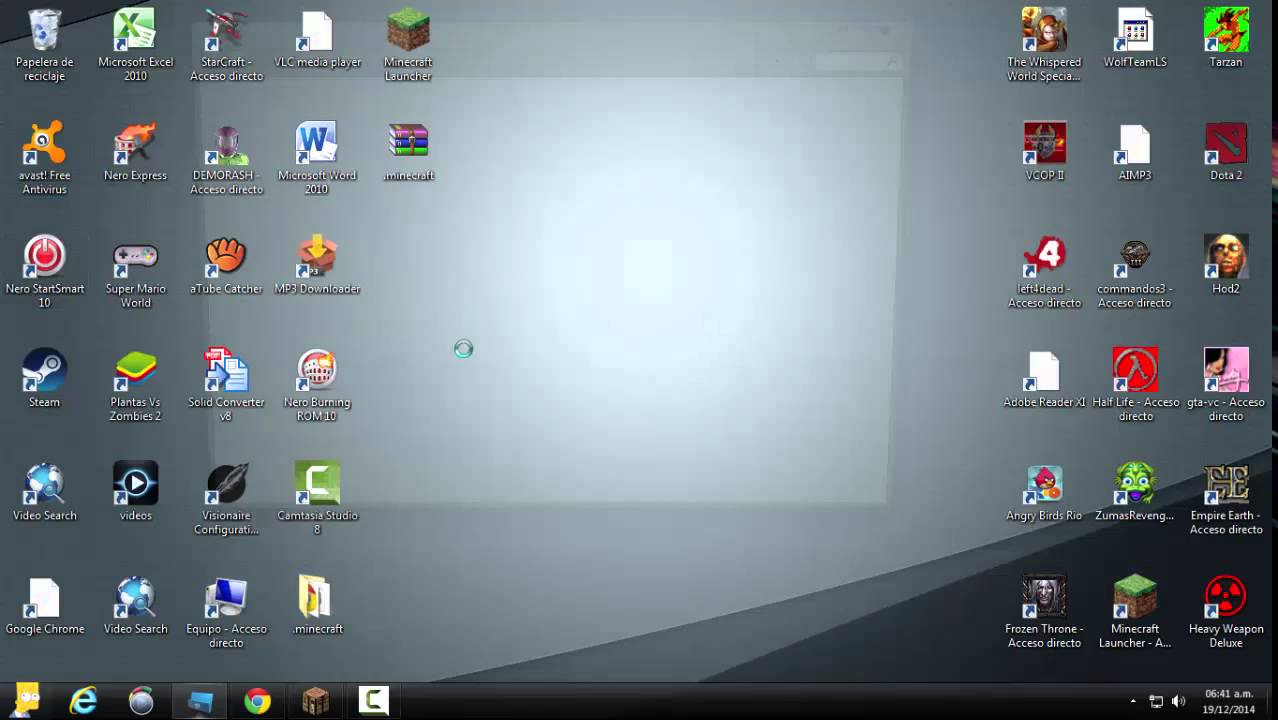Screen dimensions: 1278x720
Task: Select the Super Mario World icon
Action: click(x=135, y=257)
